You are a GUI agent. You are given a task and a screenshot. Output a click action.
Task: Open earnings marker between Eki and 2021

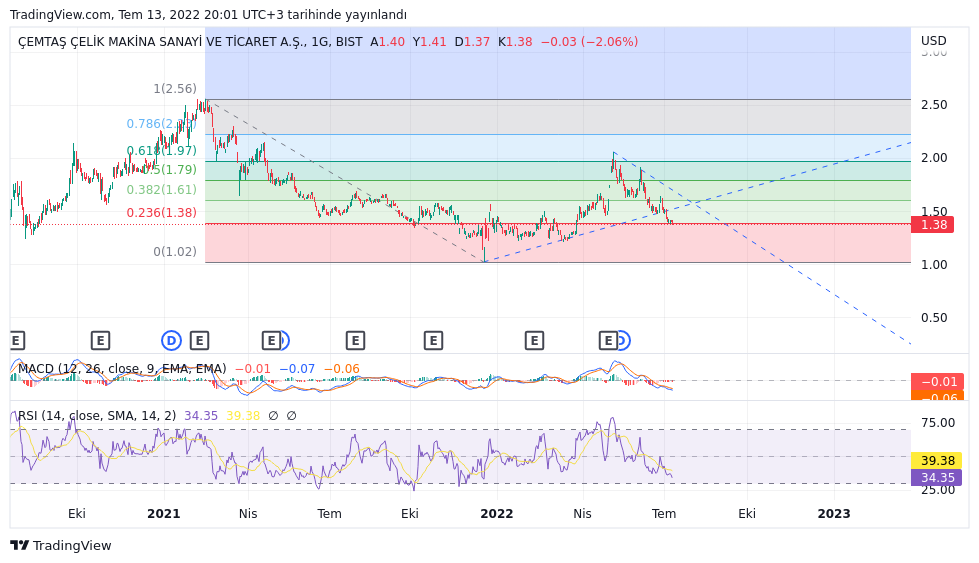100,341
